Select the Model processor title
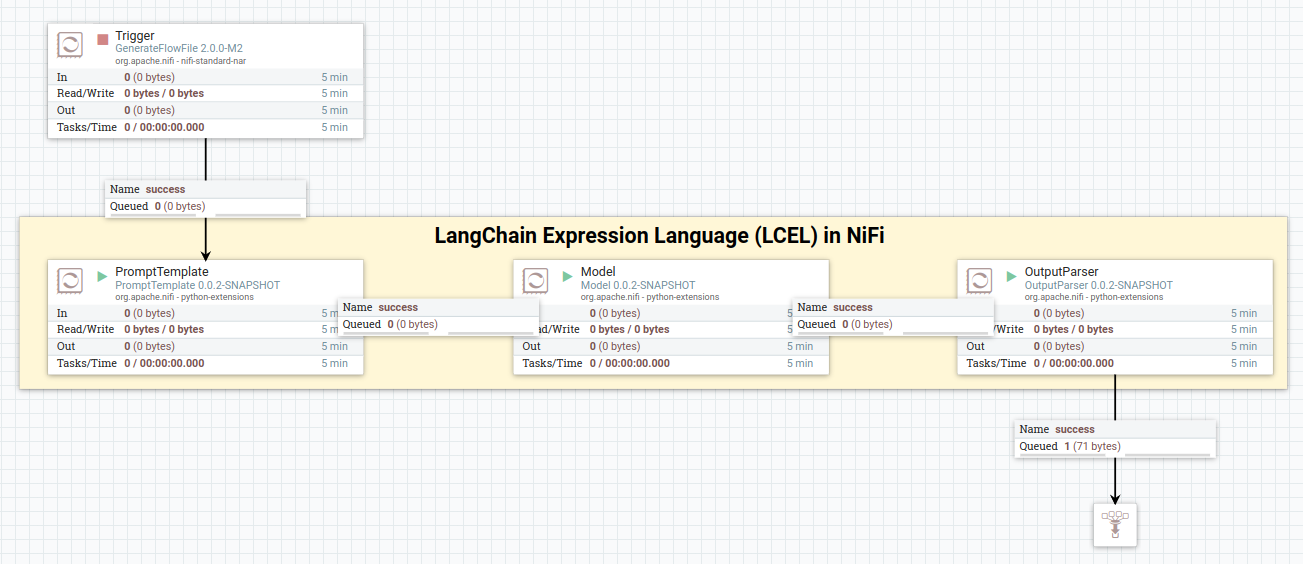 598,271
